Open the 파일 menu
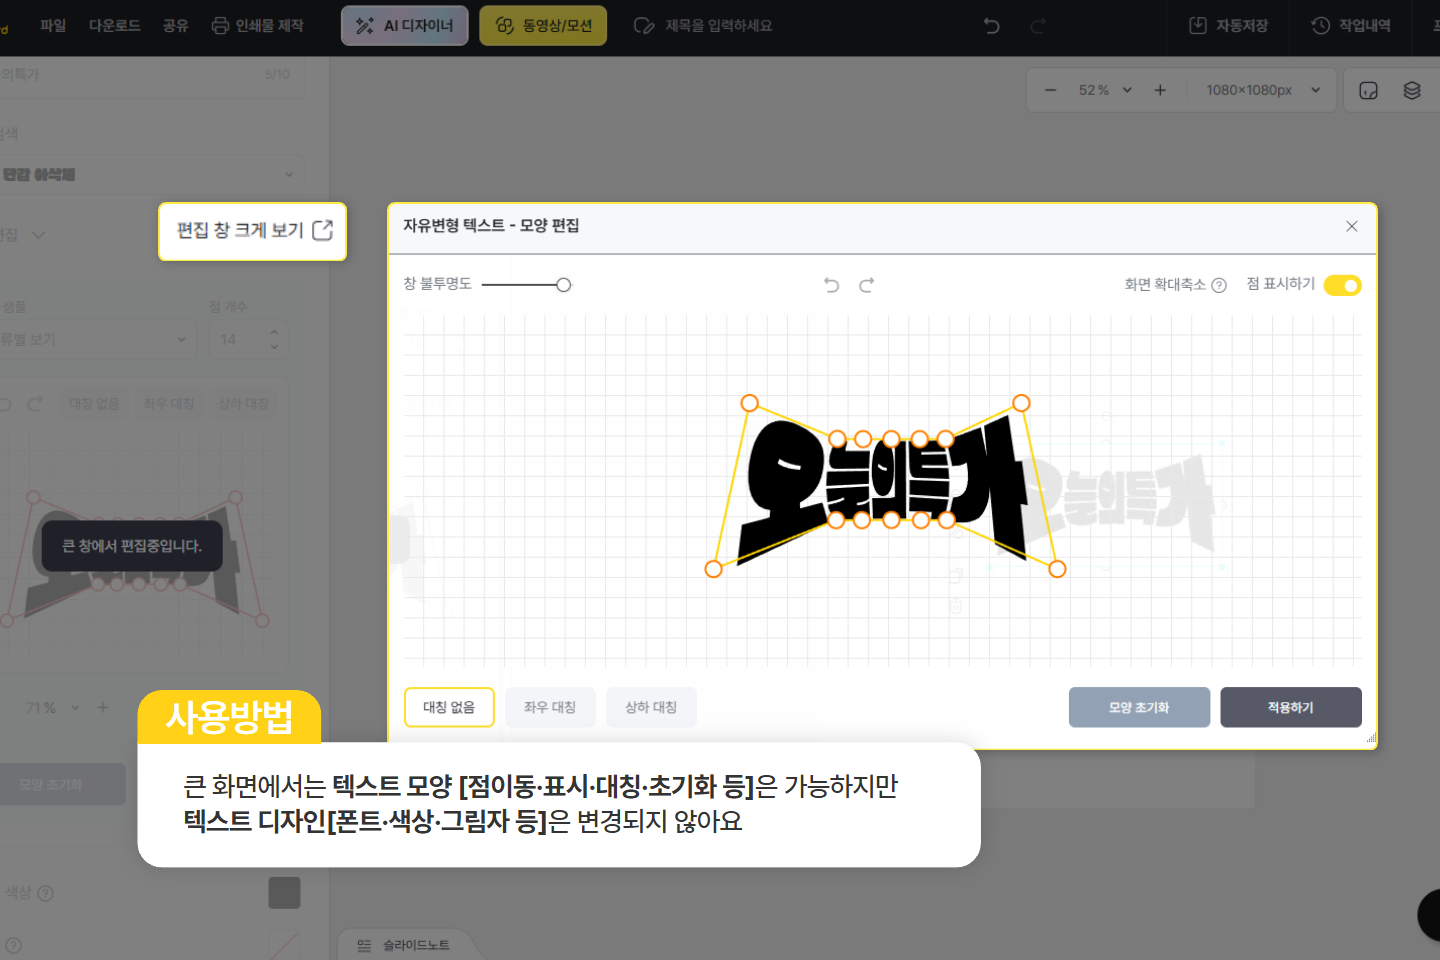This screenshot has height=960, width=1440. tap(53, 26)
